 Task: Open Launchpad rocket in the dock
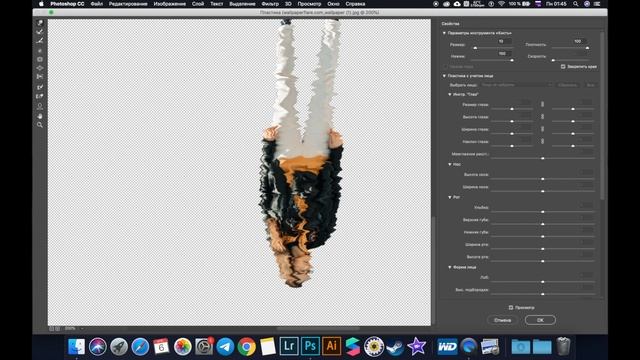click(119, 347)
